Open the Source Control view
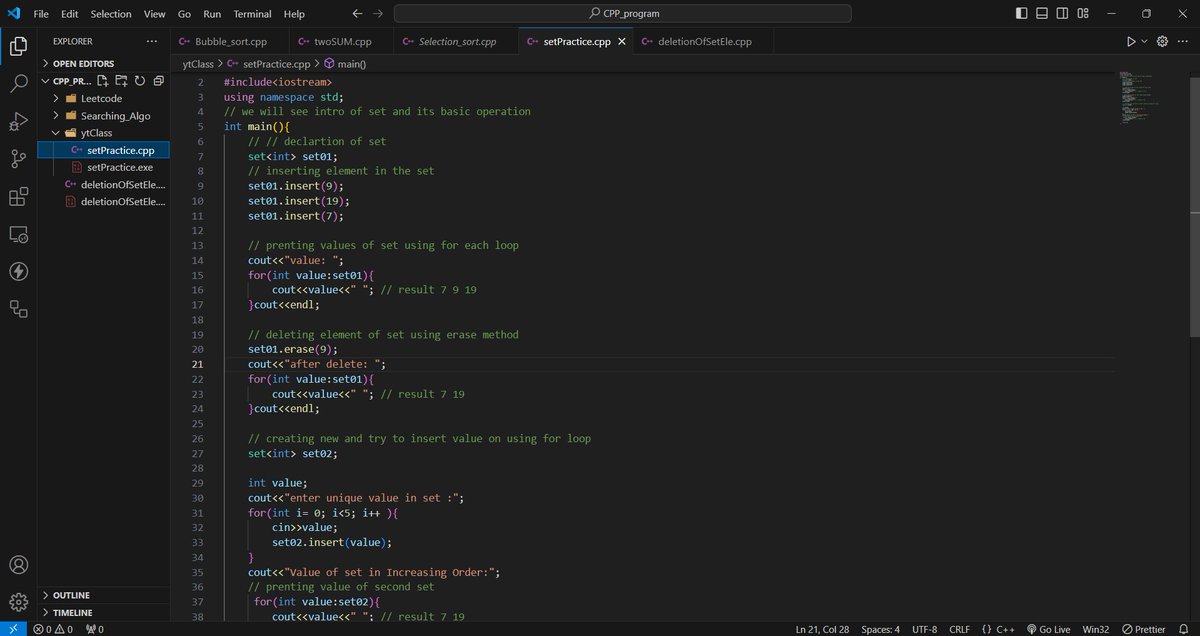 click(x=18, y=158)
